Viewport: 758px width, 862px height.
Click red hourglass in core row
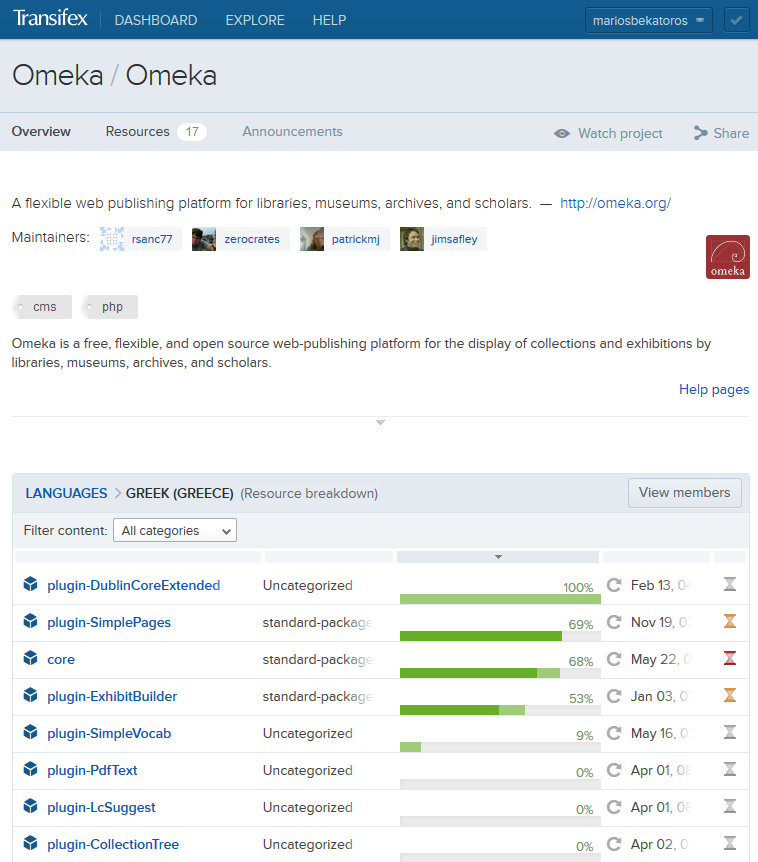pyautogui.click(x=730, y=658)
